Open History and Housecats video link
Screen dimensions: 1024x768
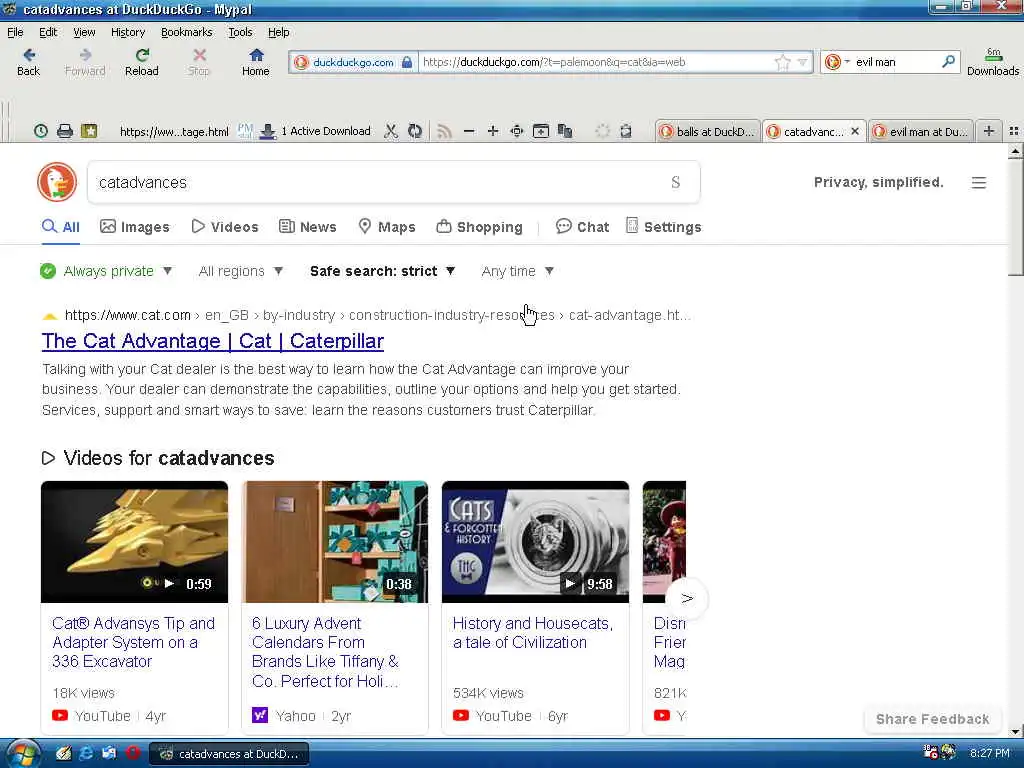point(533,633)
